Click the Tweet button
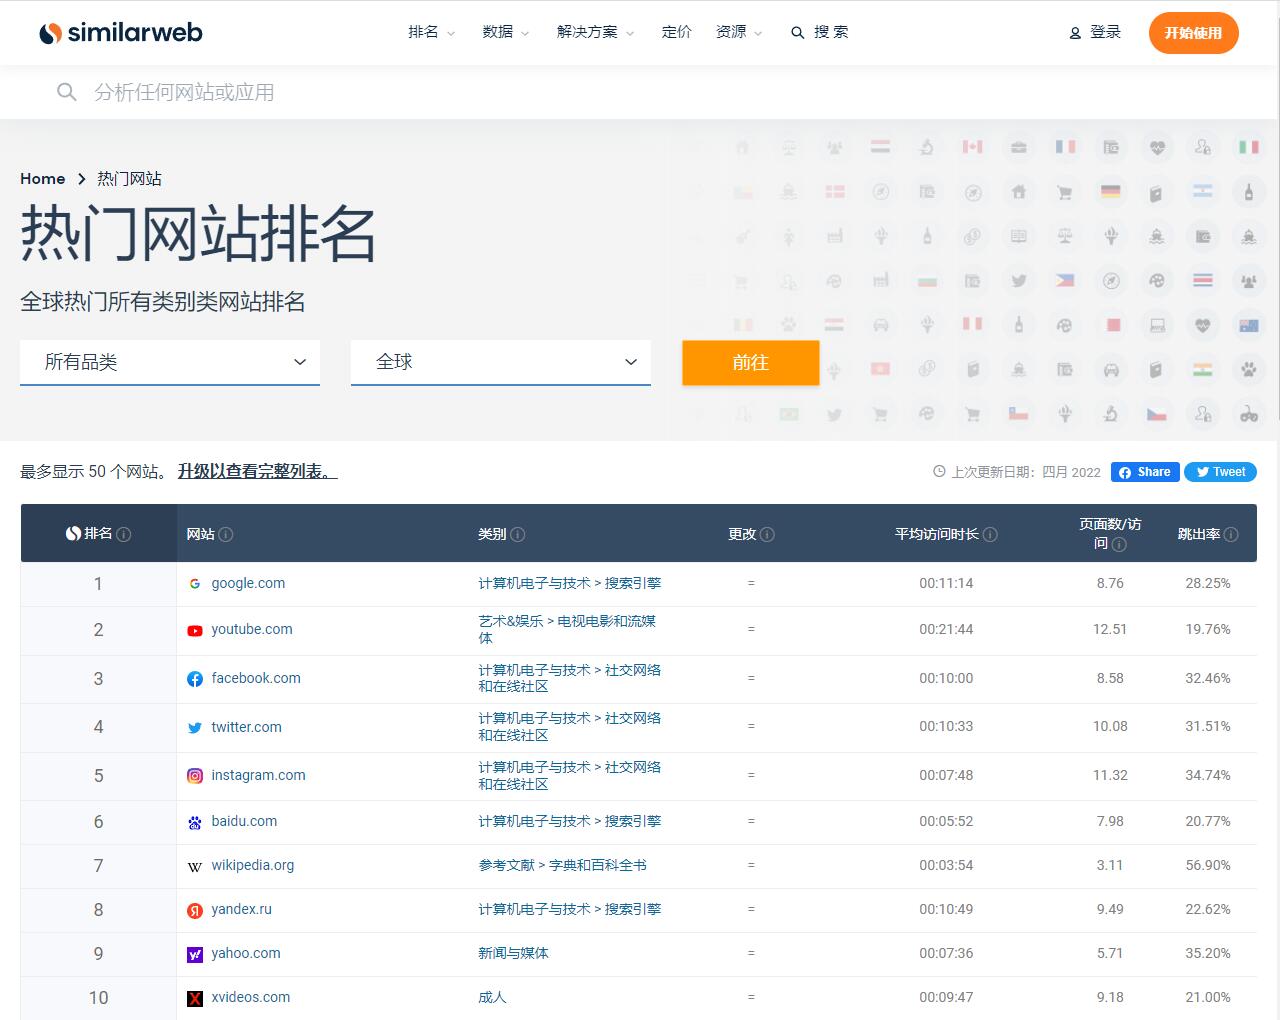Viewport: 1280px width, 1020px height. (x=1220, y=472)
